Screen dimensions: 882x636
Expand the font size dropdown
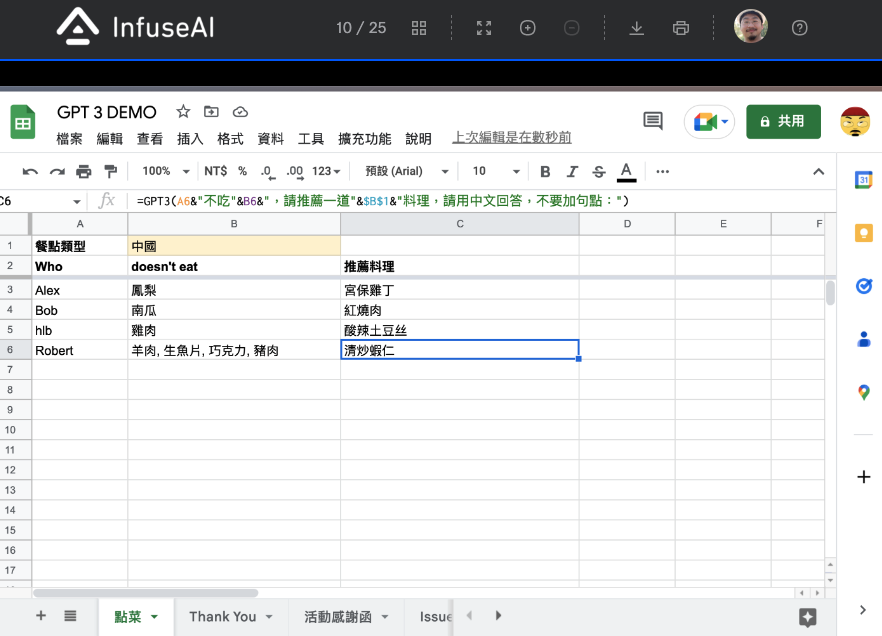pos(496,171)
